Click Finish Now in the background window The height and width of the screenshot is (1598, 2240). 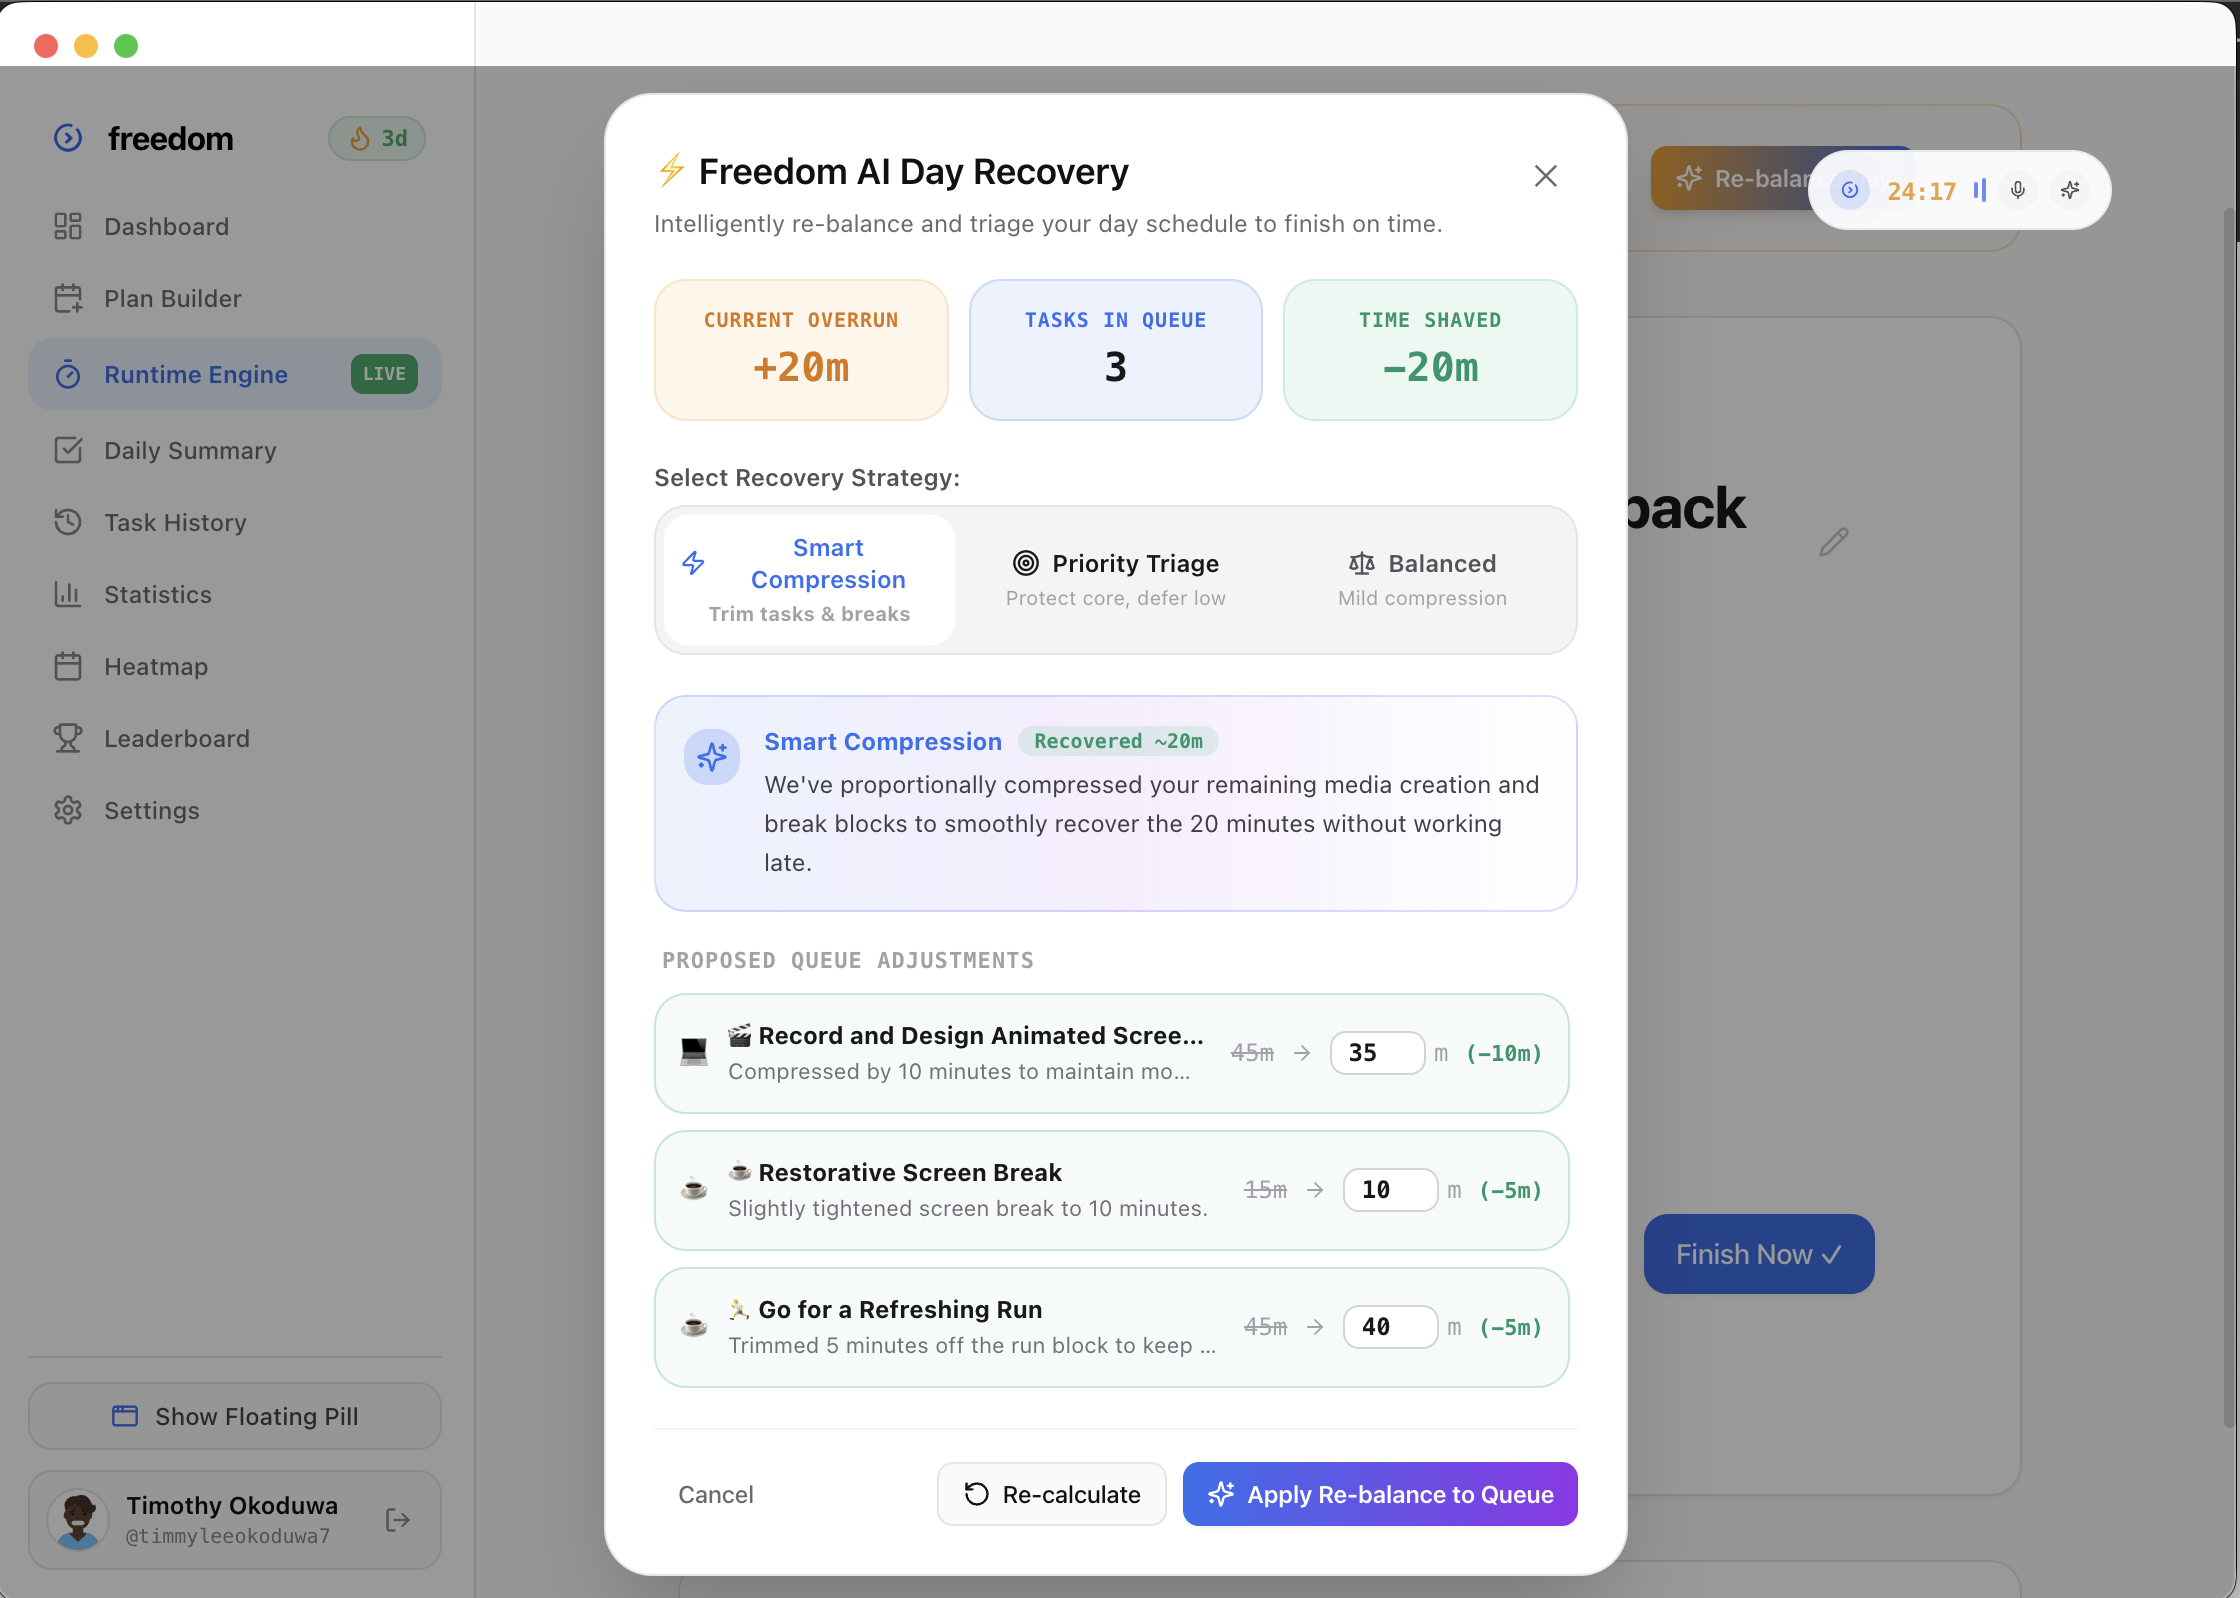tap(1759, 1254)
